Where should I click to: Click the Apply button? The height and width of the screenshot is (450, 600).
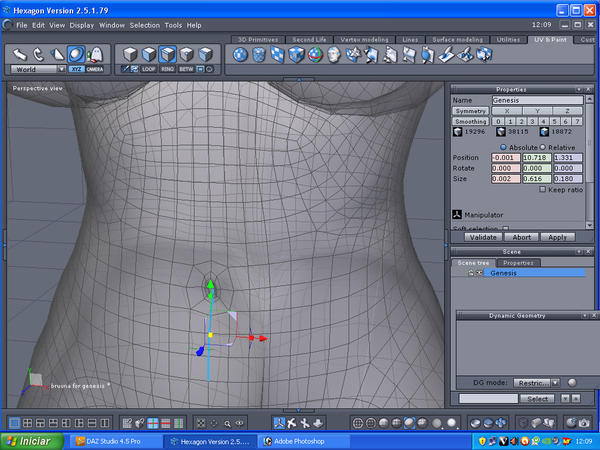click(x=558, y=237)
